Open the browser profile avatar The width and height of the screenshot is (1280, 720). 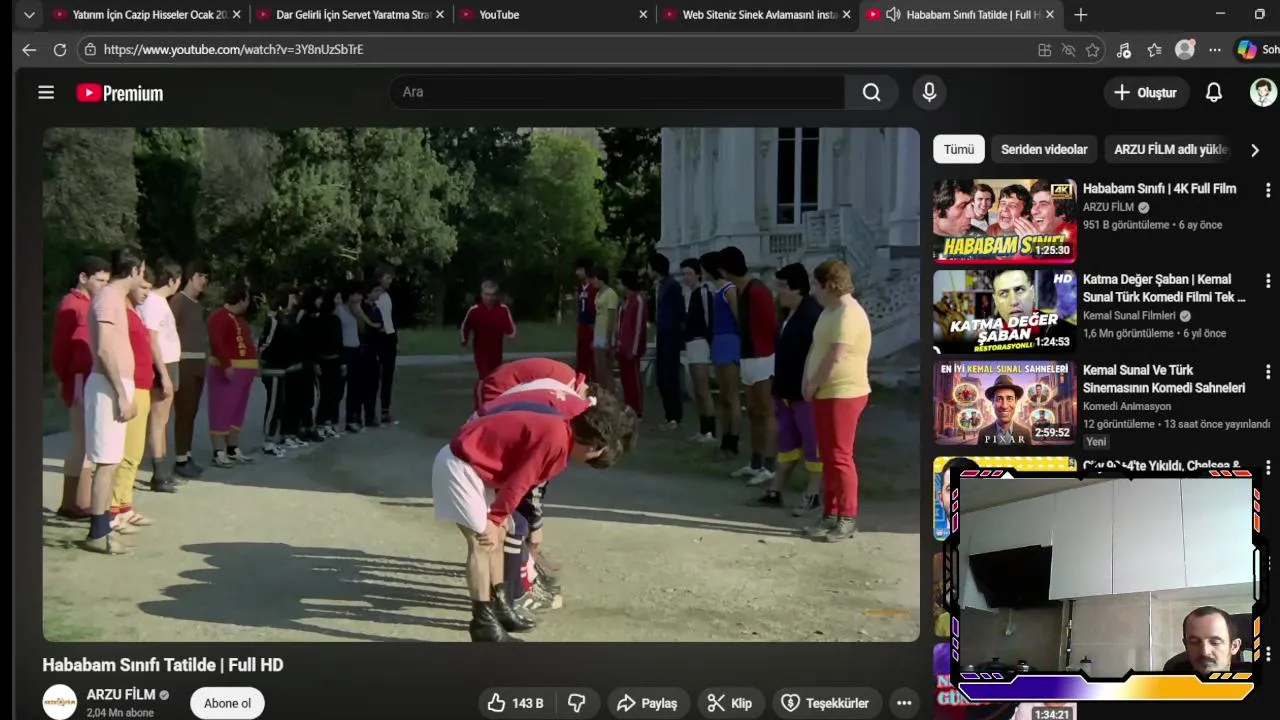pos(1185,49)
